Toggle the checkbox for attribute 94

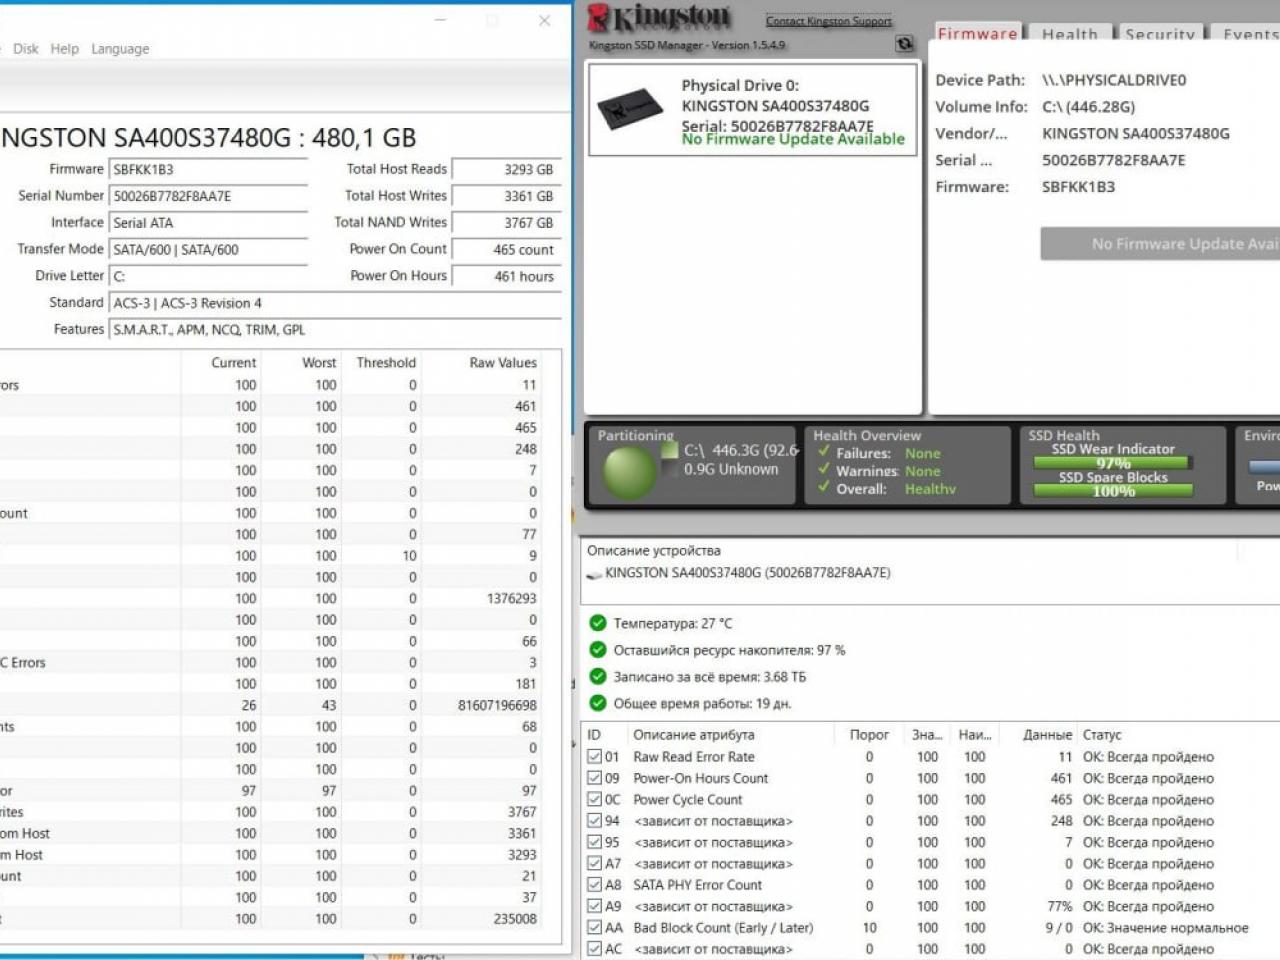(594, 821)
